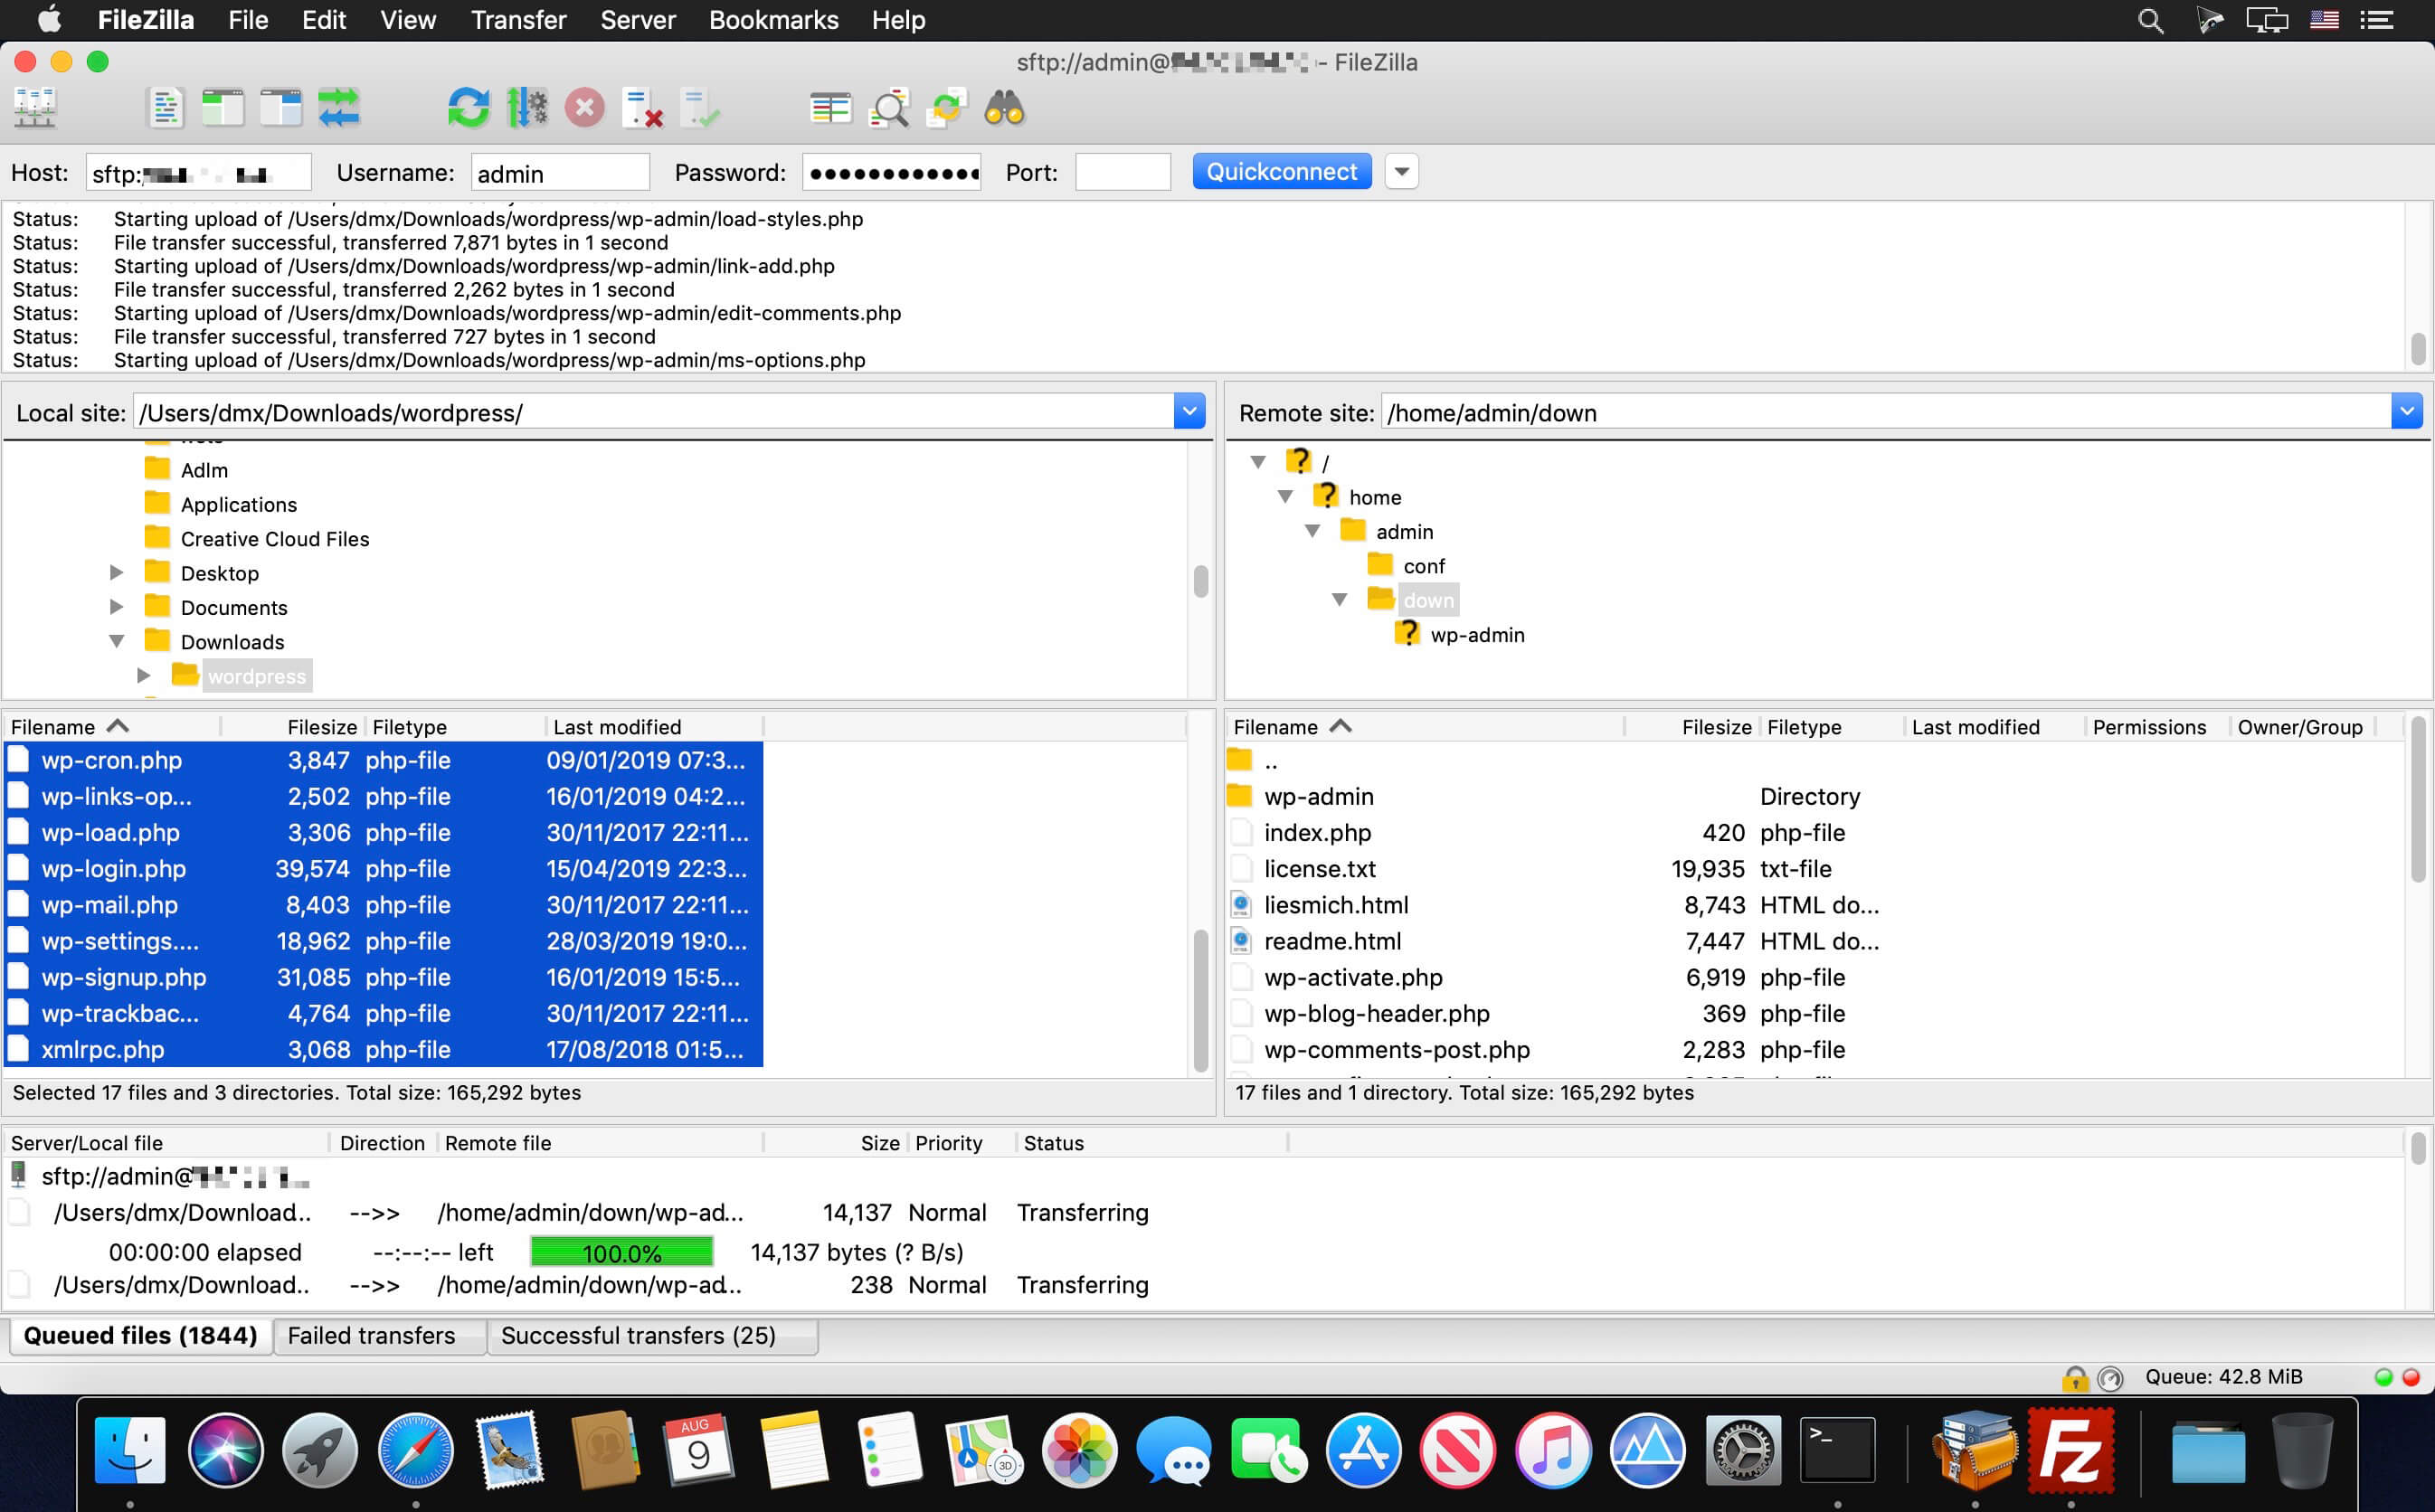Toggle message log display icon
The height and width of the screenshot is (1512, 2435).
click(165, 108)
